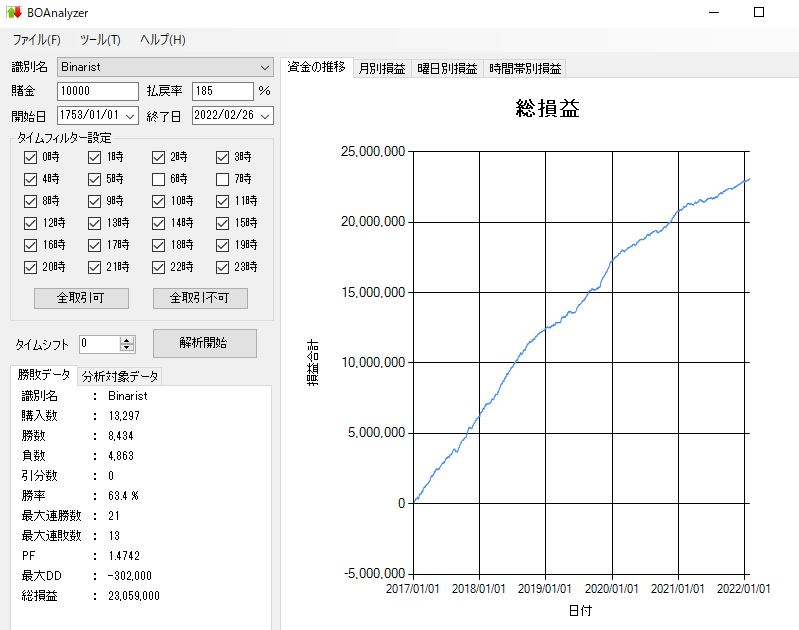Uncheck the 3時 time filter checkbox
The width and height of the screenshot is (799, 630).
pyautogui.click(x=222, y=157)
